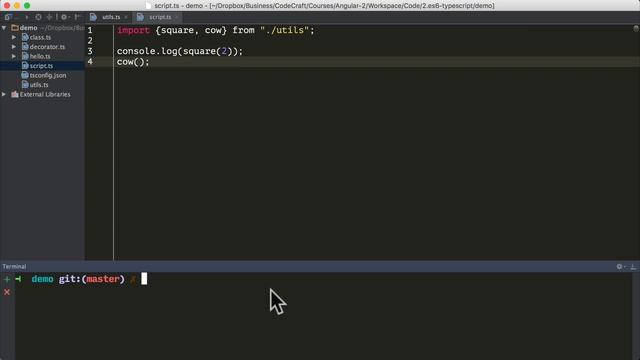Click 'master' branch name in terminal prompt

[103, 279]
